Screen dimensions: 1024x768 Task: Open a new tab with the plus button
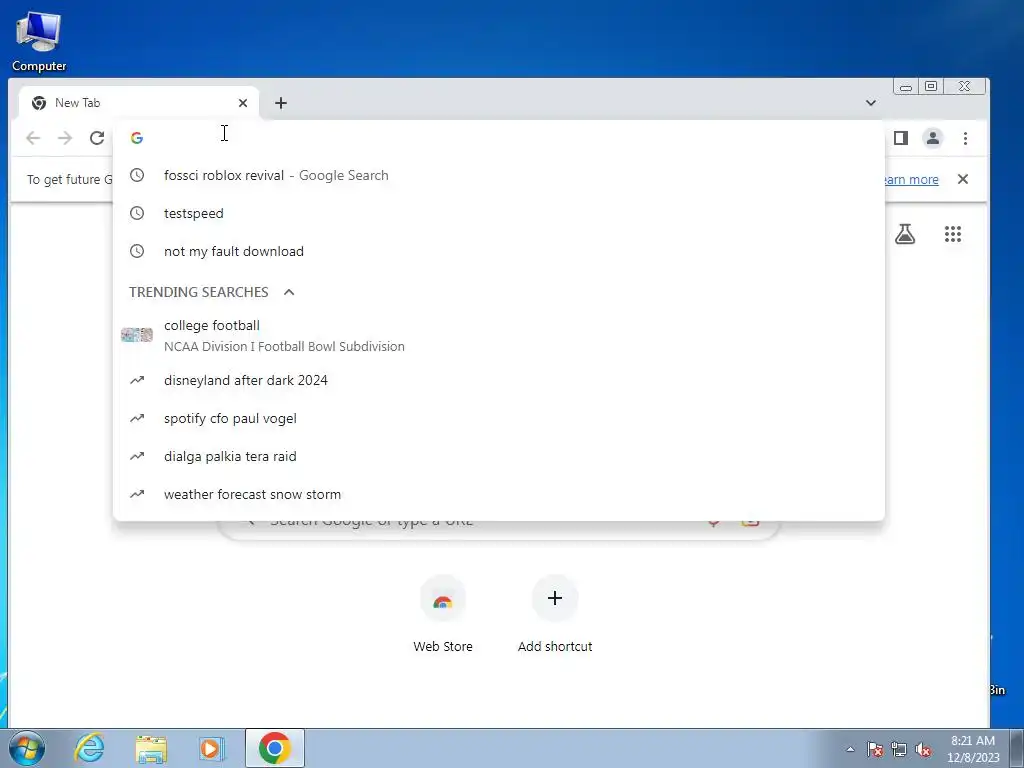tap(281, 103)
